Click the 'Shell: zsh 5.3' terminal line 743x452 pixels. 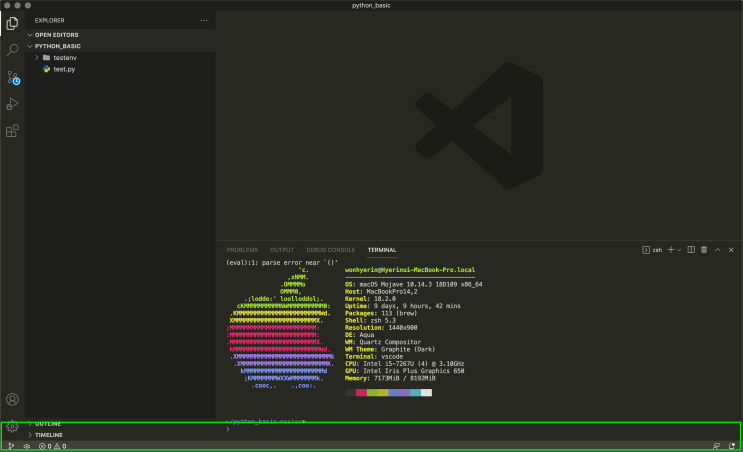pyautogui.click(x=370, y=320)
